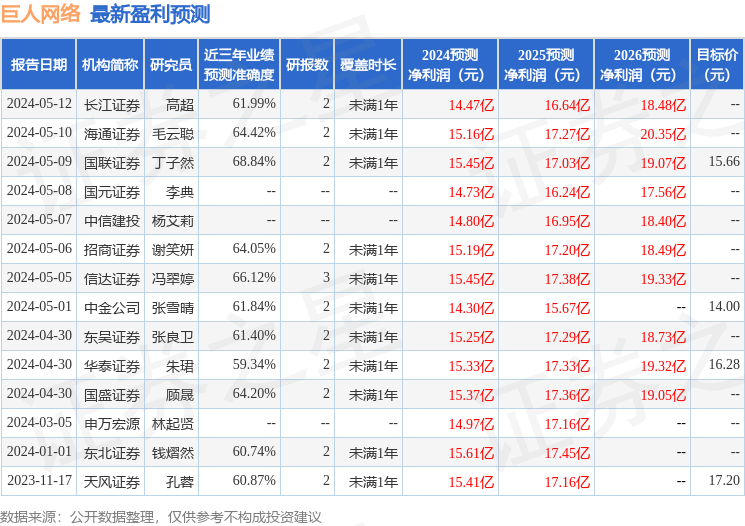Select 2026 forecast 18.48亿
This screenshot has height=526, width=745.
click(x=663, y=105)
